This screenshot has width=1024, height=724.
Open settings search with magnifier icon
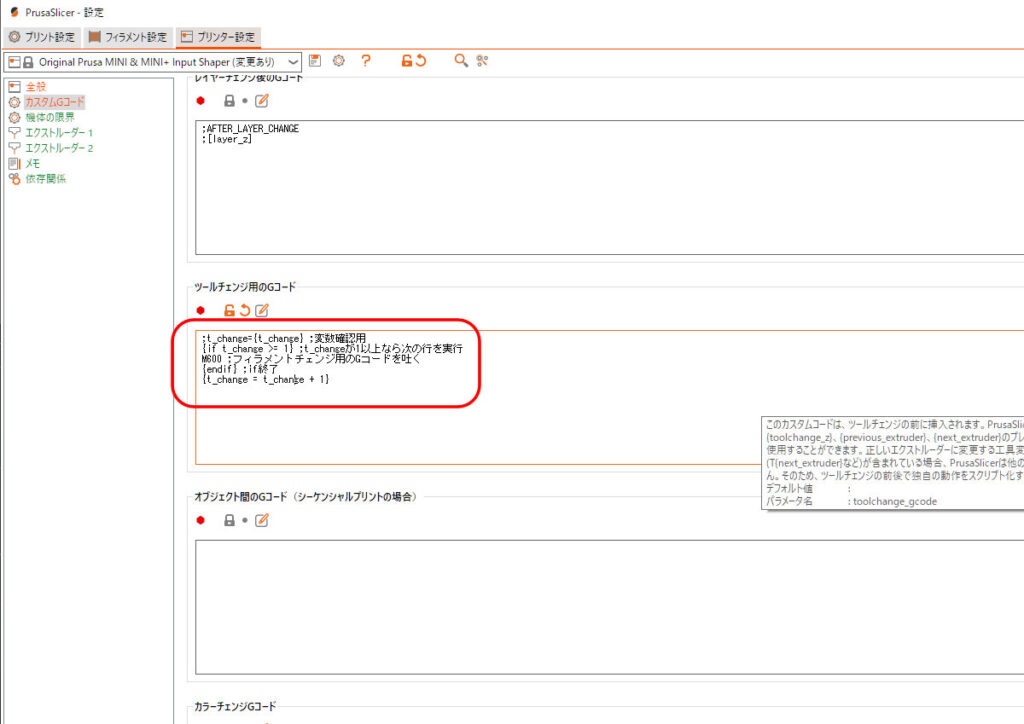point(461,61)
